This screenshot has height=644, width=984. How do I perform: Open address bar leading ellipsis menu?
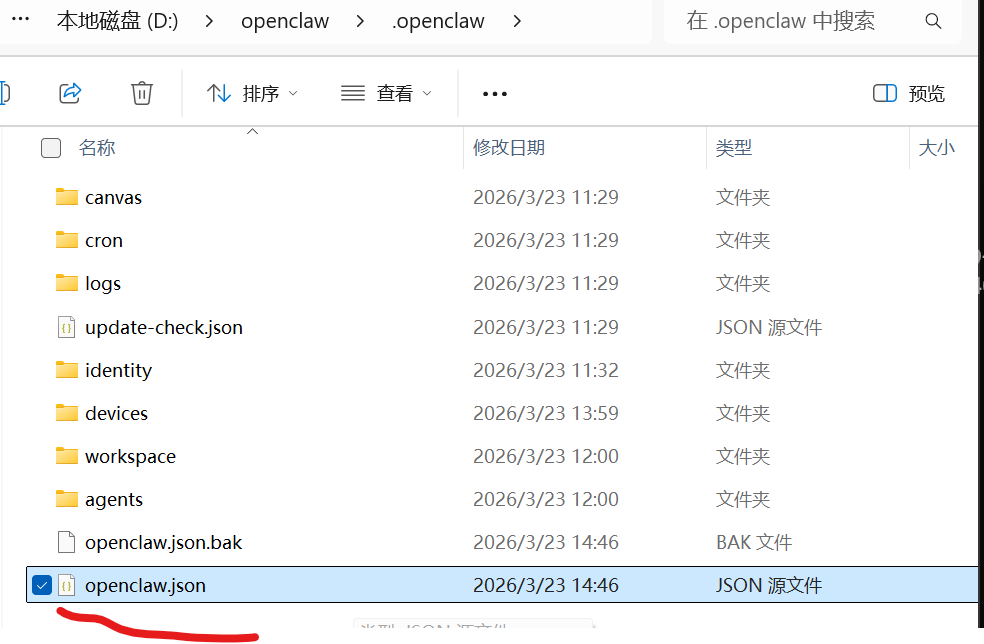click(21, 19)
